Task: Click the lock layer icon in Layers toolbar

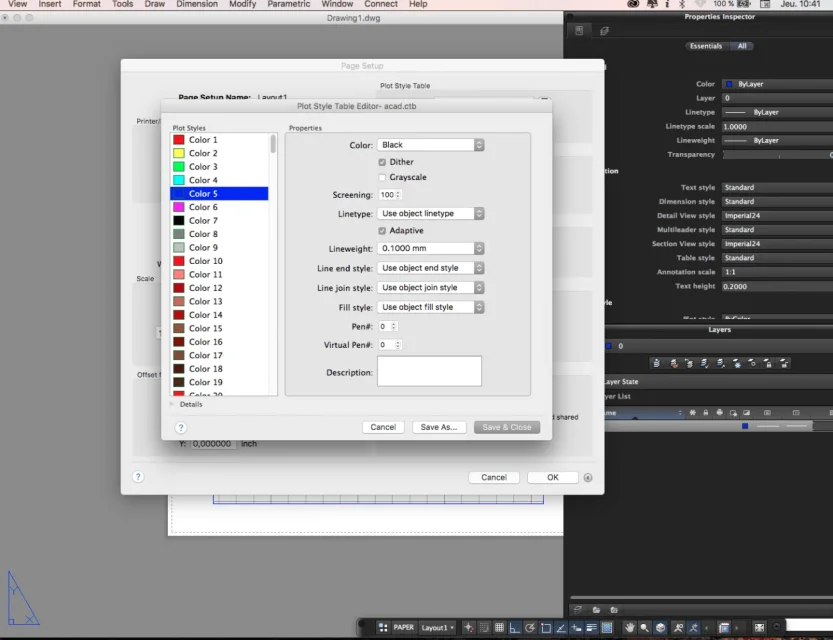Action: (x=706, y=412)
